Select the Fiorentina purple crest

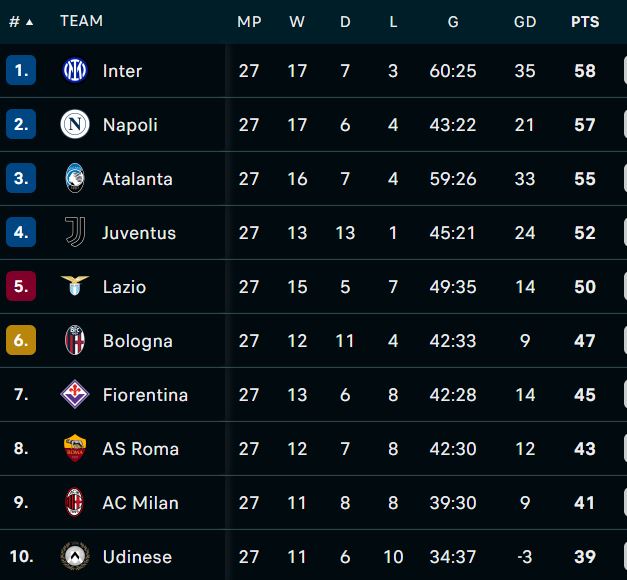coord(75,394)
